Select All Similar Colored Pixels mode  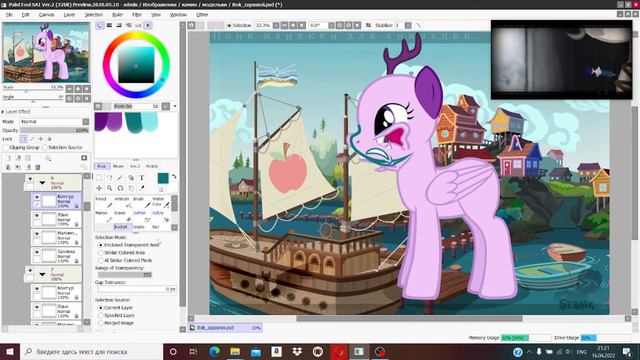click(100, 260)
